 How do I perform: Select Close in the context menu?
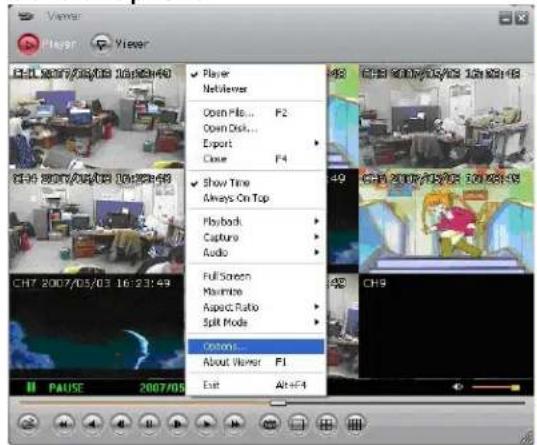pos(256,159)
